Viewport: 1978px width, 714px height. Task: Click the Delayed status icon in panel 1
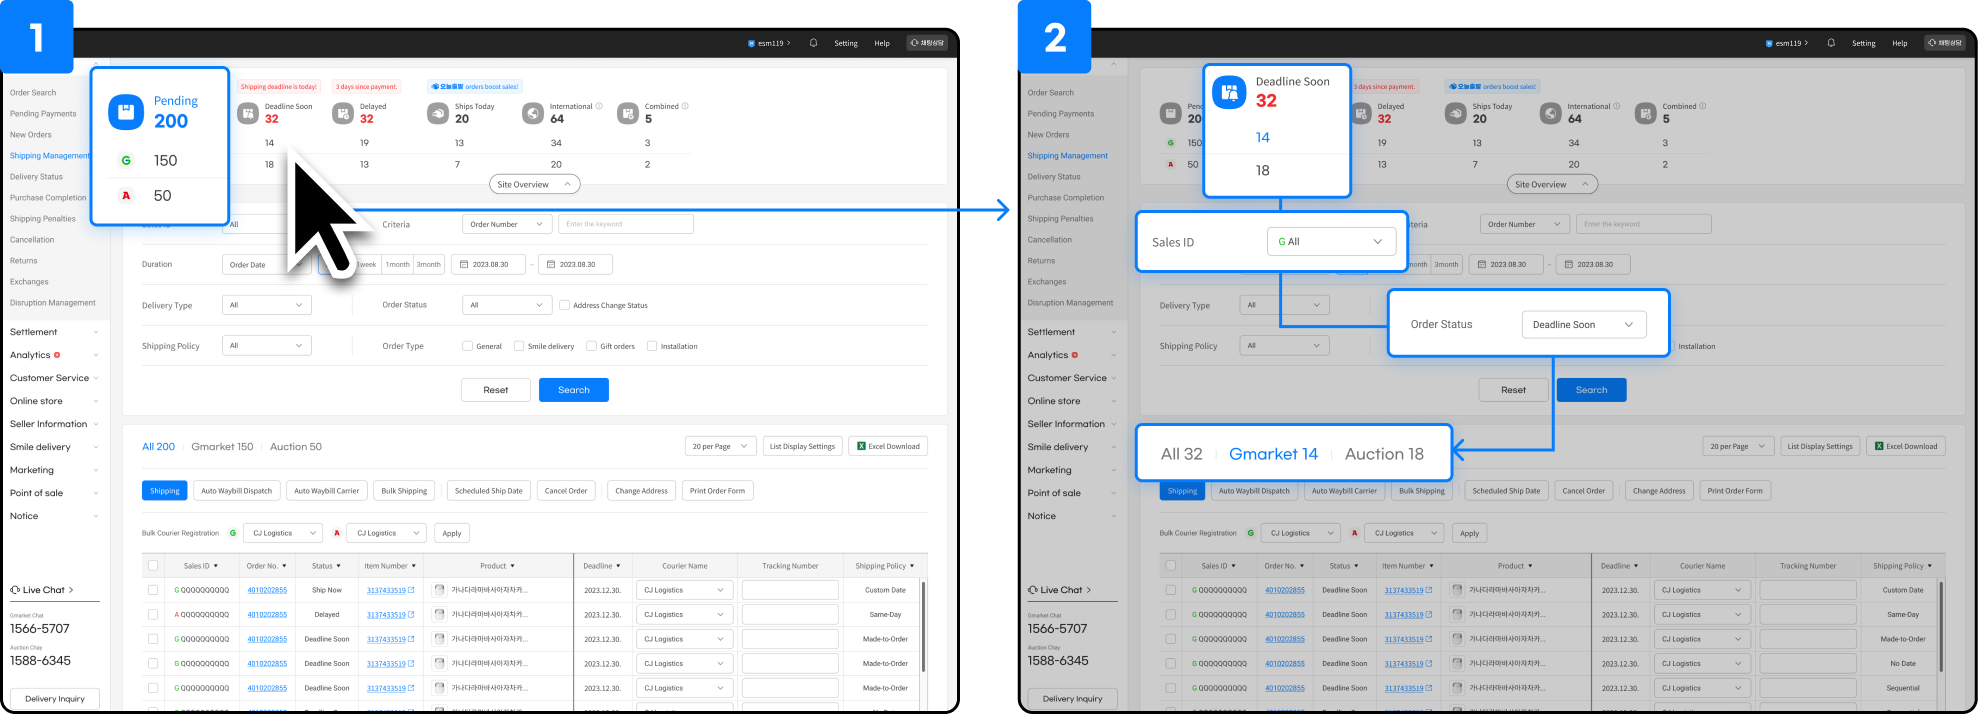(x=342, y=114)
